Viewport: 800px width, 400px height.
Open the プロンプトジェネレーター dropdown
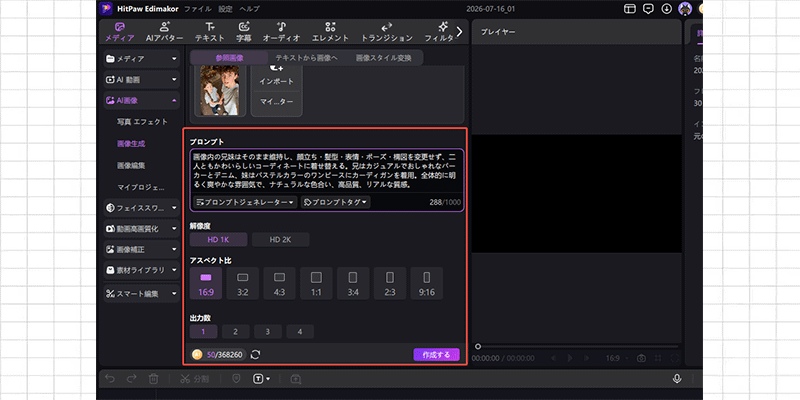click(x=245, y=203)
